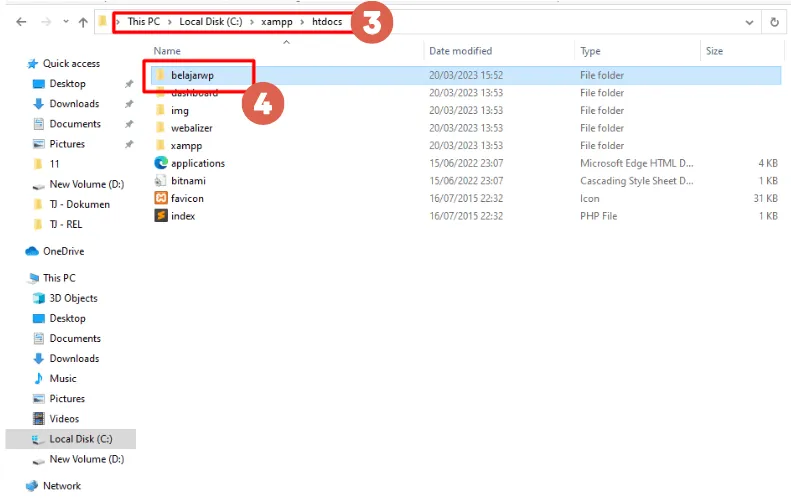
Task: Click PHP File type of index
Action: tap(598, 216)
